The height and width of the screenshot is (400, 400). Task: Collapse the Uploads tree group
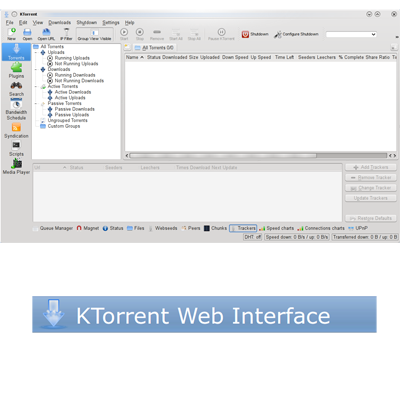[x=36, y=52]
